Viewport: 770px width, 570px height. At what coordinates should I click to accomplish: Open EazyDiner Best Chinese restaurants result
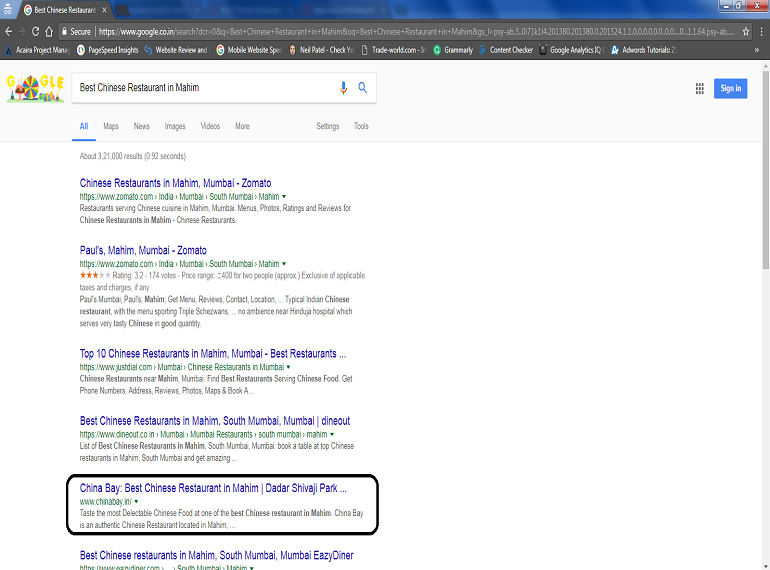click(217, 556)
